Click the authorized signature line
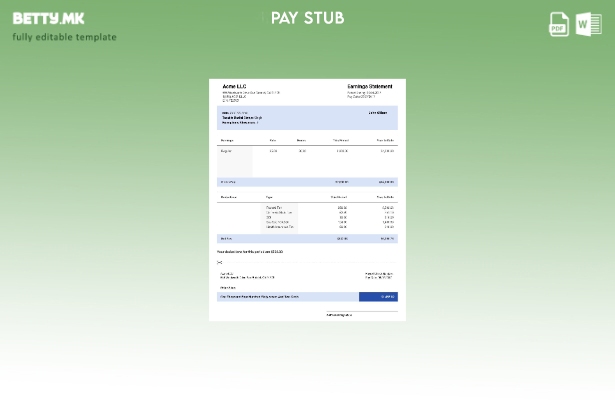The height and width of the screenshot is (400, 615). coord(361,313)
